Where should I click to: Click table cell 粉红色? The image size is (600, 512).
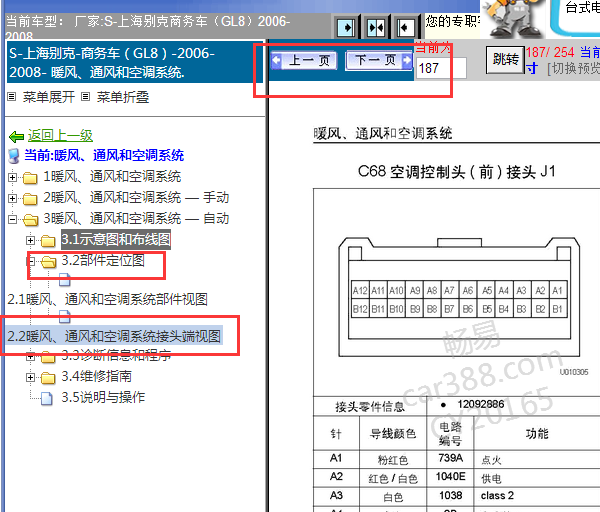tap(393, 460)
